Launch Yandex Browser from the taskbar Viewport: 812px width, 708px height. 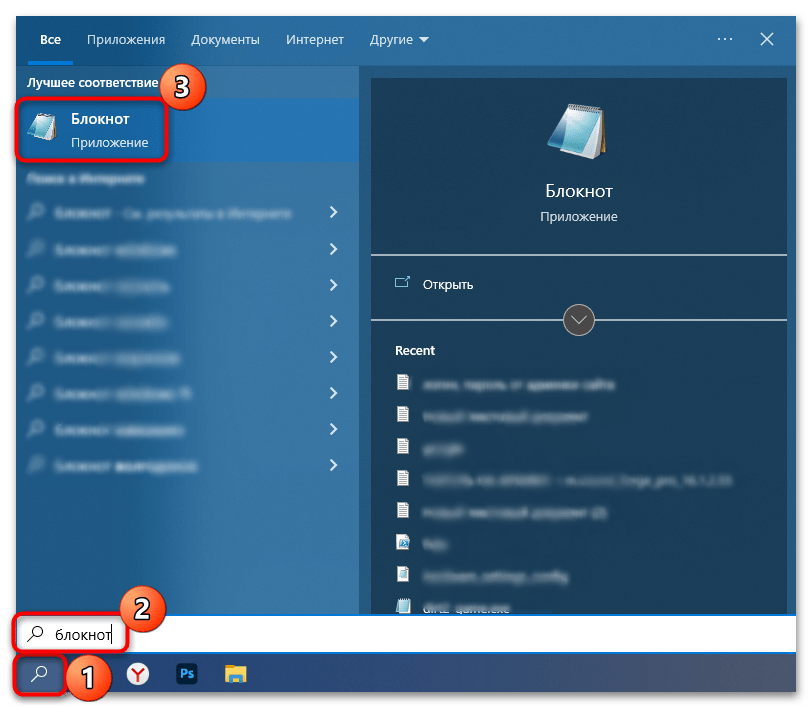[137, 675]
